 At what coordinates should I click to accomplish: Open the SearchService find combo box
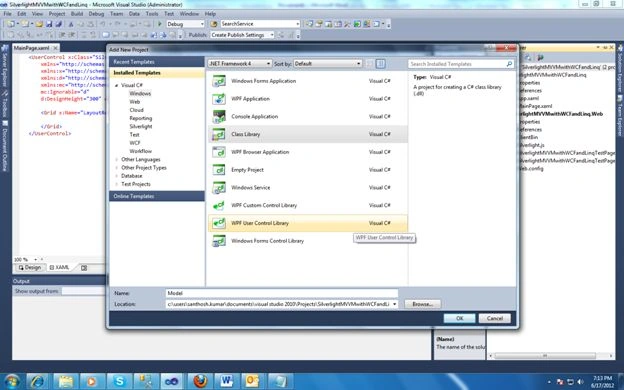(x=260, y=24)
